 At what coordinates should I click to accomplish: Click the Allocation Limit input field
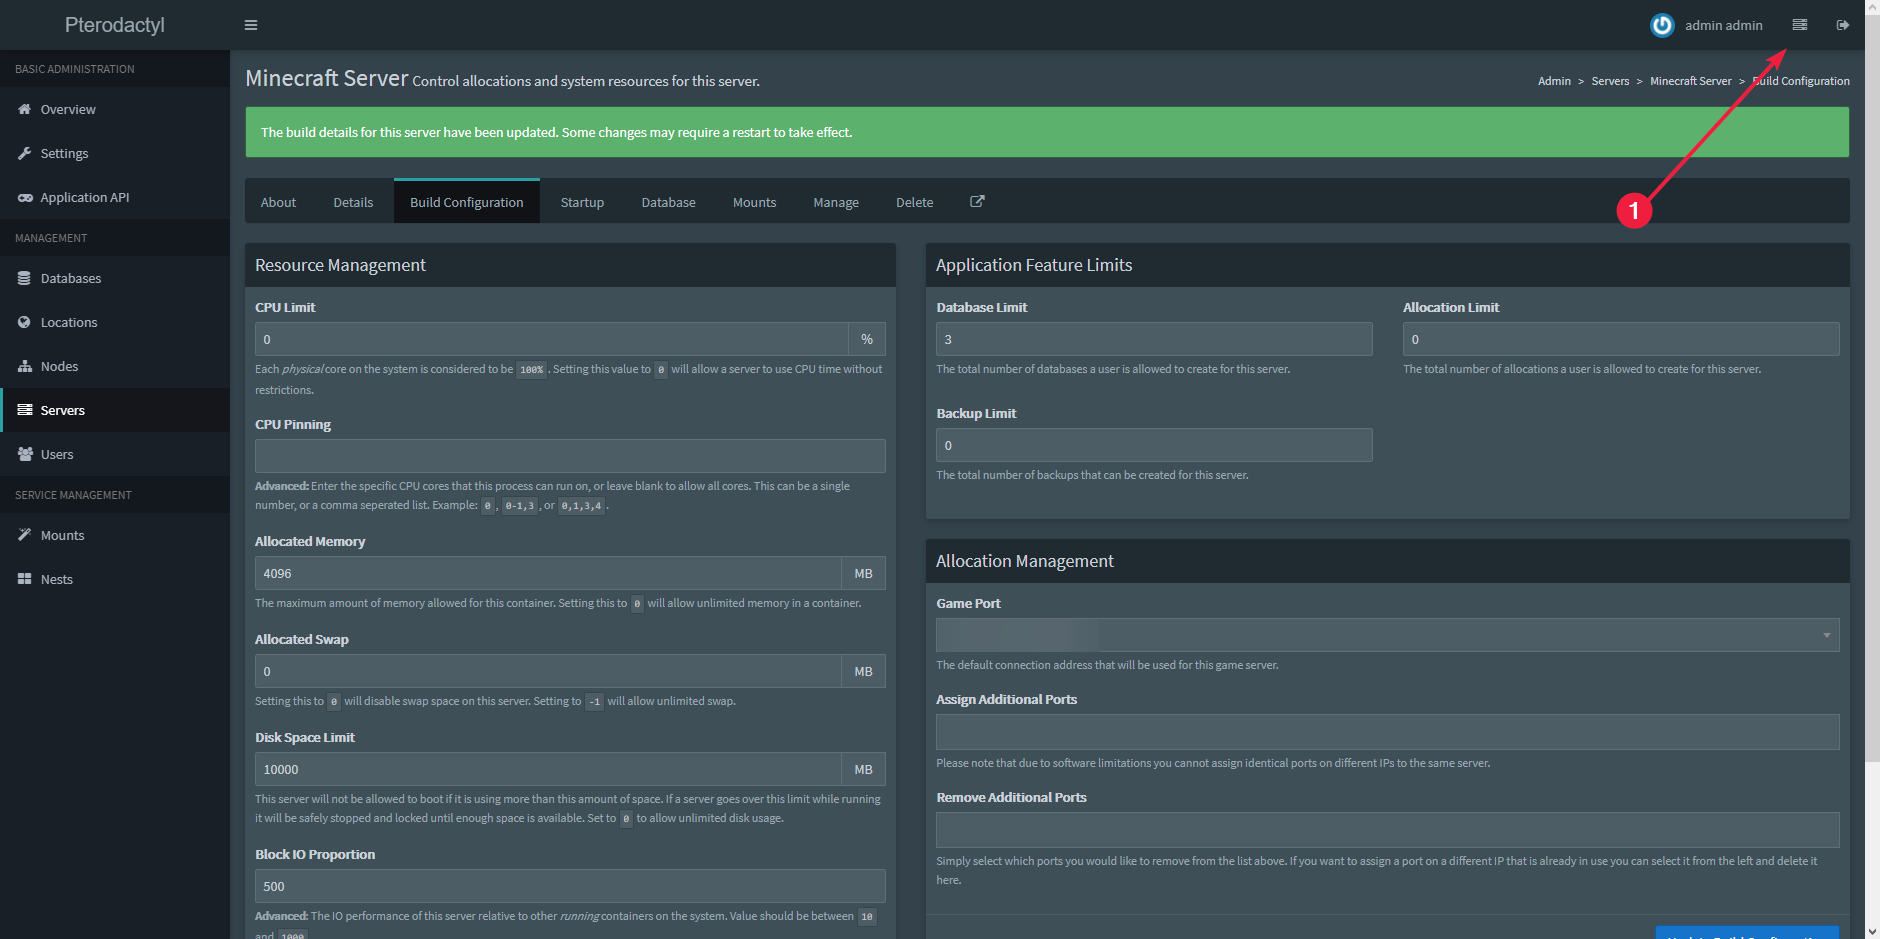[x=1621, y=339]
